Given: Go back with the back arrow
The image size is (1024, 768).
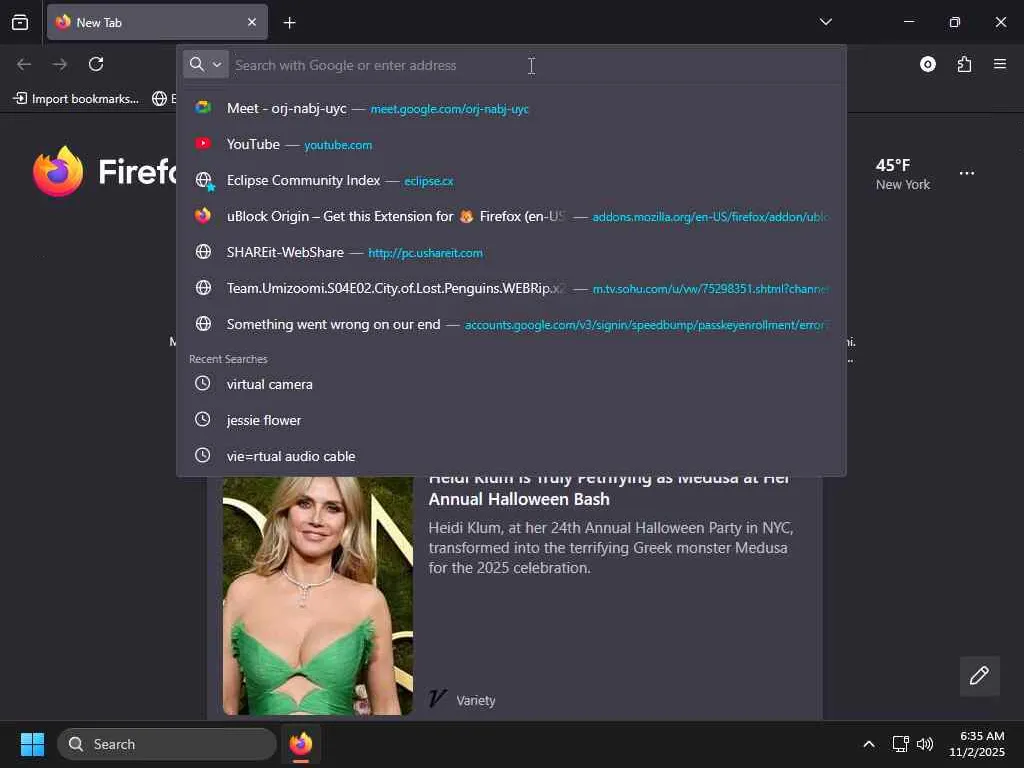Looking at the screenshot, I should click(x=24, y=64).
